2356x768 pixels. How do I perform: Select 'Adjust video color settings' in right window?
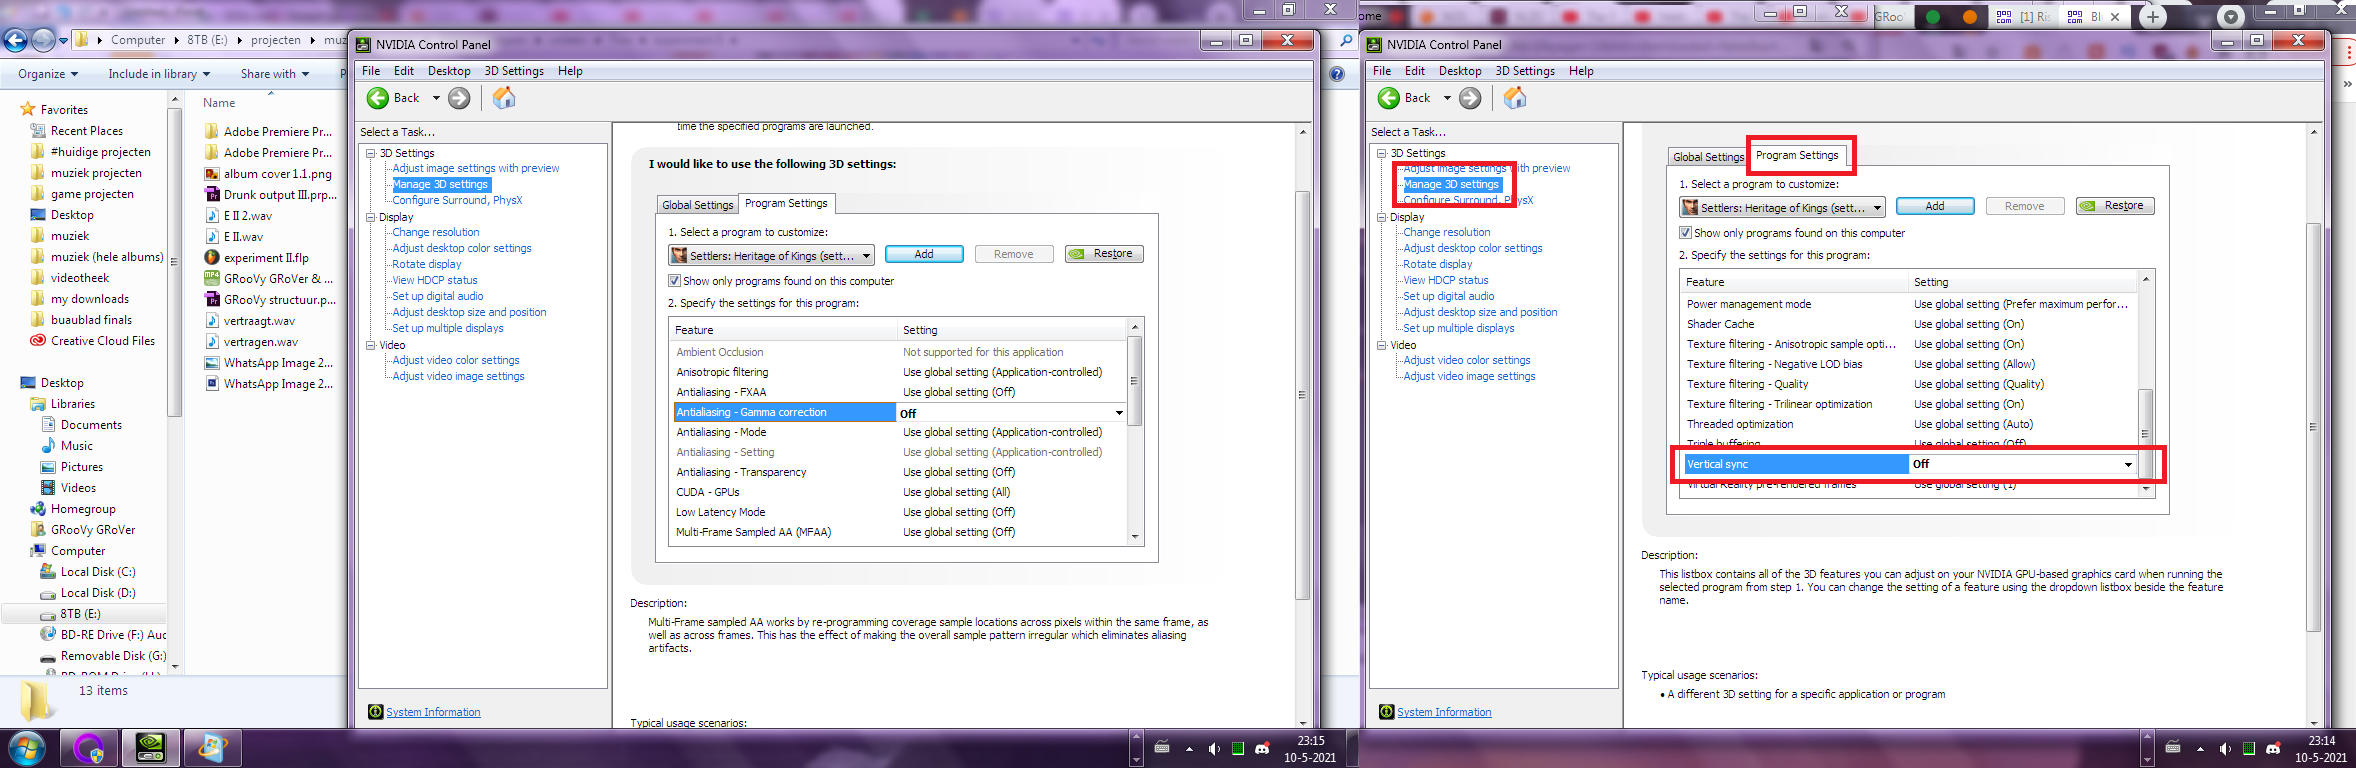1467,360
